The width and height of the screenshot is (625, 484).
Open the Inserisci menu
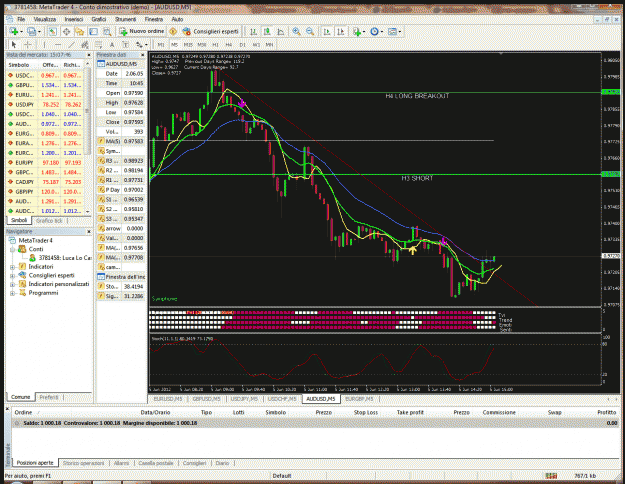pos(74,19)
